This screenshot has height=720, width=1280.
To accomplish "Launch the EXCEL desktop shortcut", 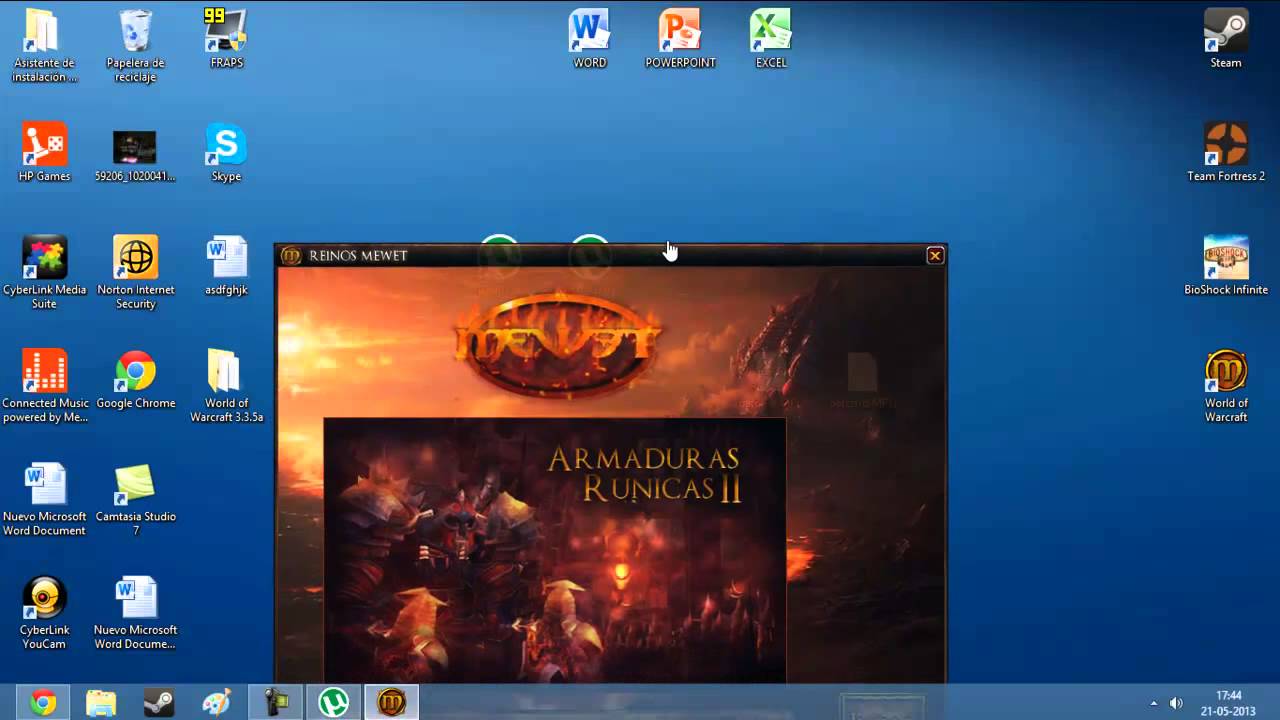I will pyautogui.click(x=771, y=39).
